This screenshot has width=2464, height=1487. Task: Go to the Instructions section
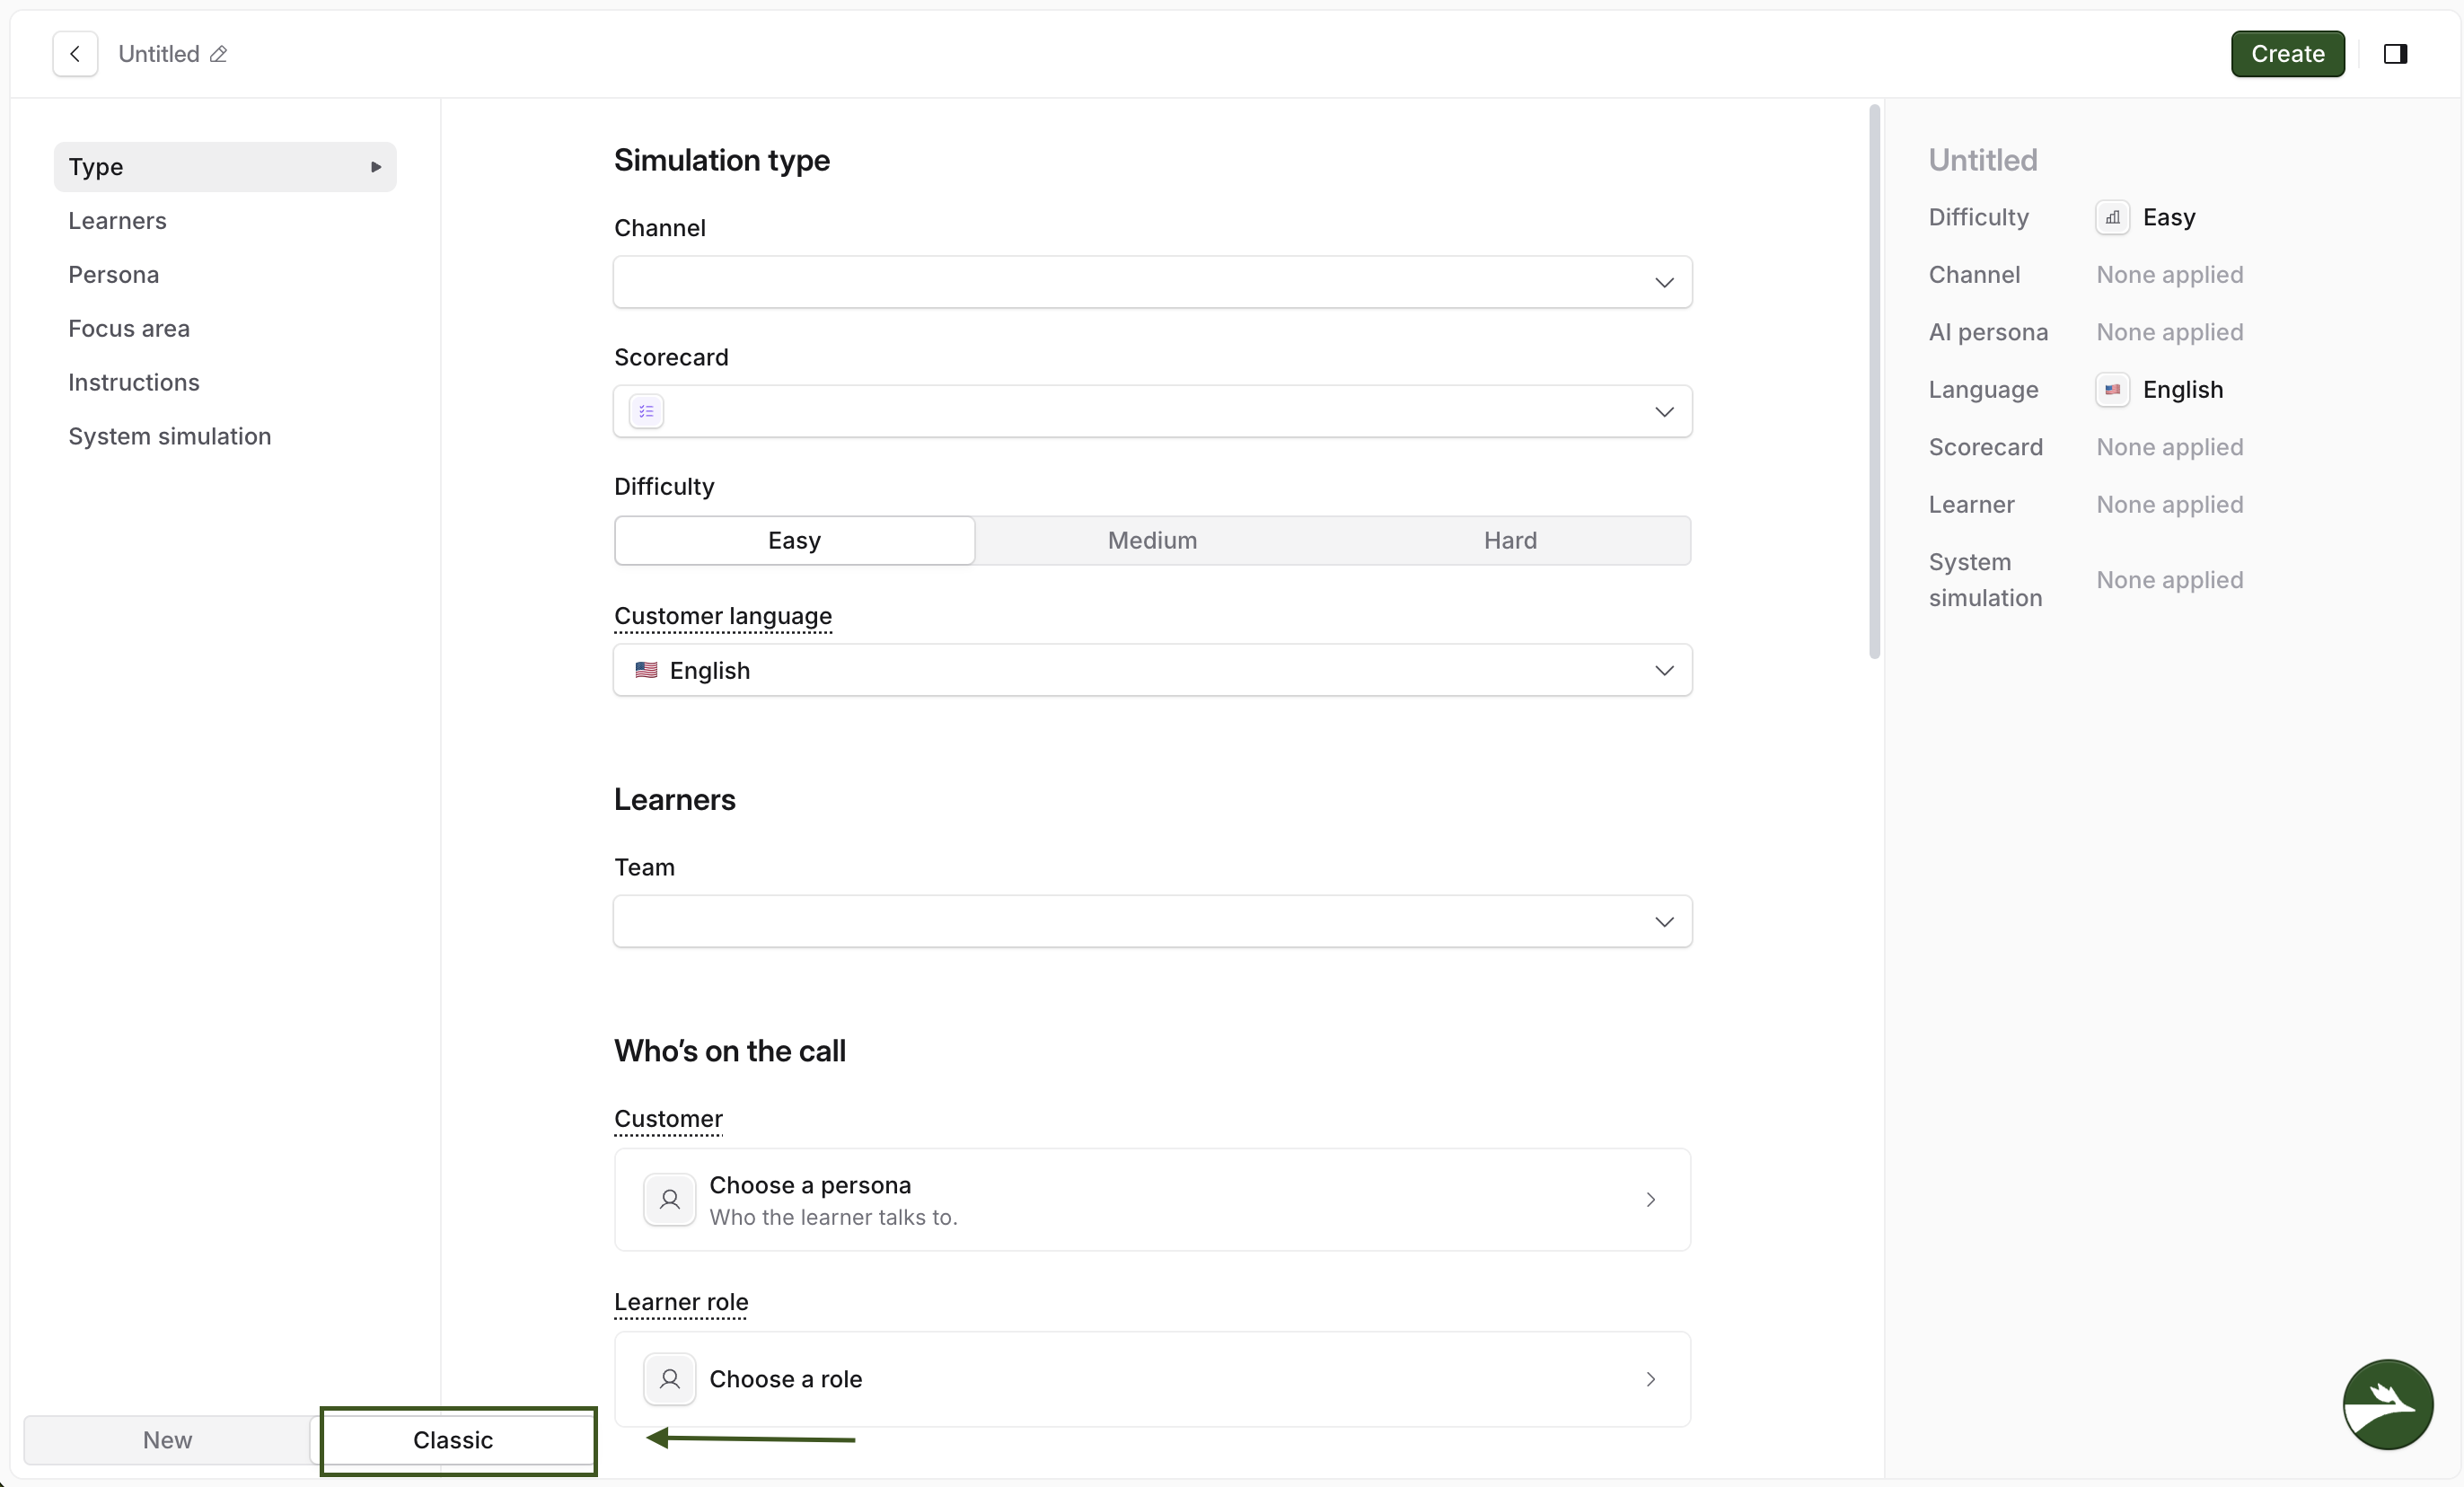coord(134,382)
